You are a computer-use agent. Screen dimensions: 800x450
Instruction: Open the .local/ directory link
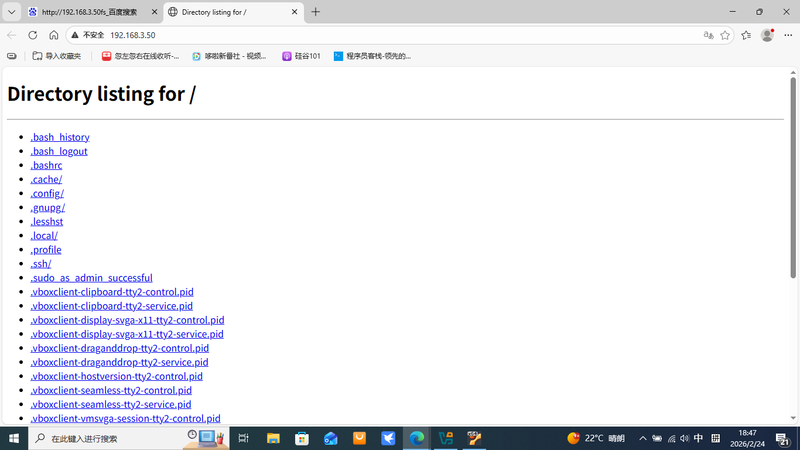click(x=44, y=236)
